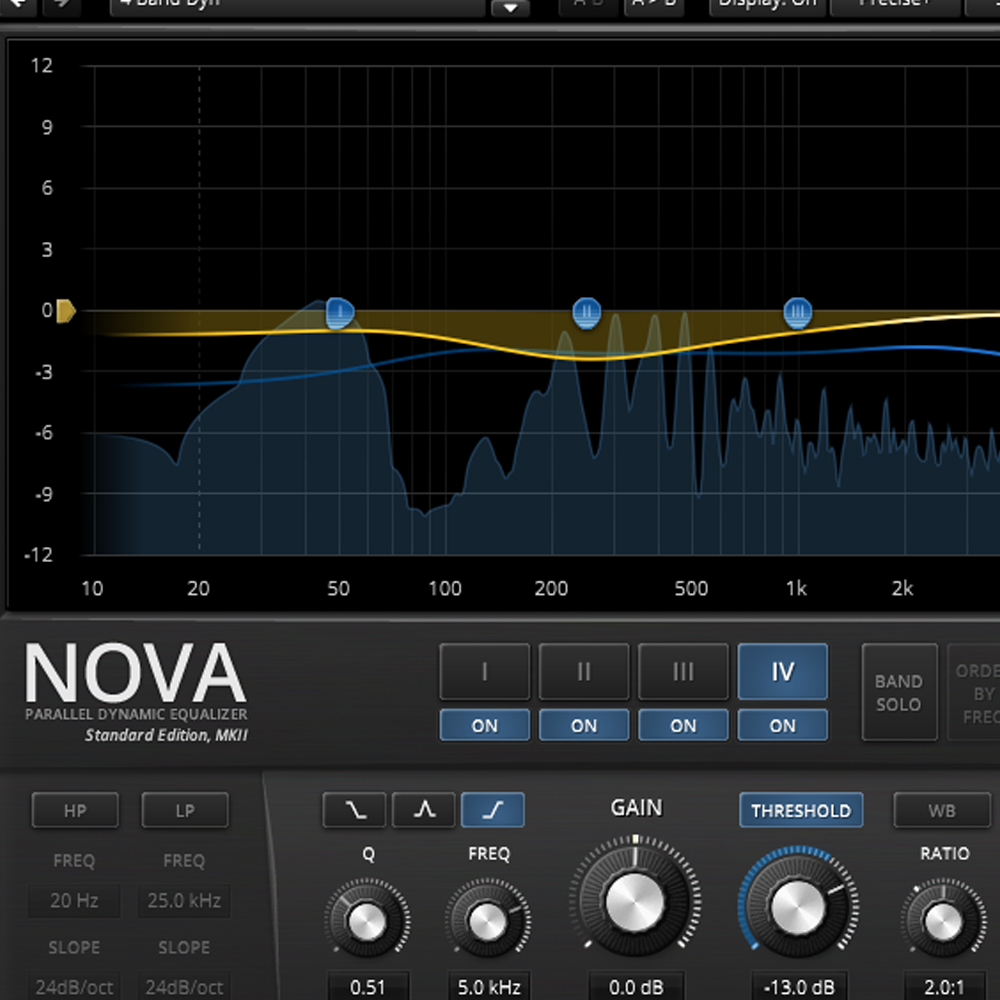Toggle band IV ON button
Viewport: 1000px width, 1000px height.
783,725
